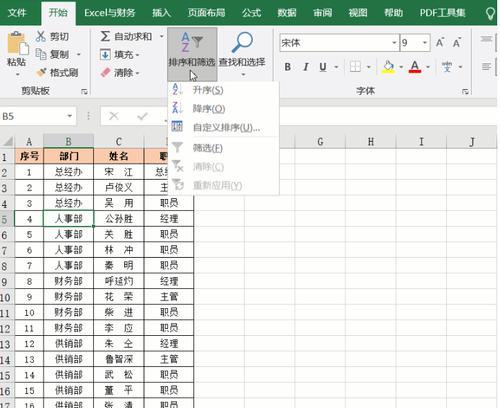Expand underline style arrow

point(336,67)
